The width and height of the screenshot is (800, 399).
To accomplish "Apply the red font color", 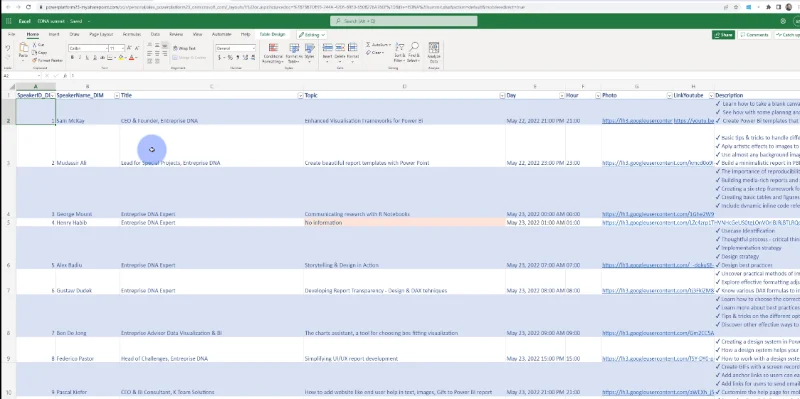I will tap(132, 58).
